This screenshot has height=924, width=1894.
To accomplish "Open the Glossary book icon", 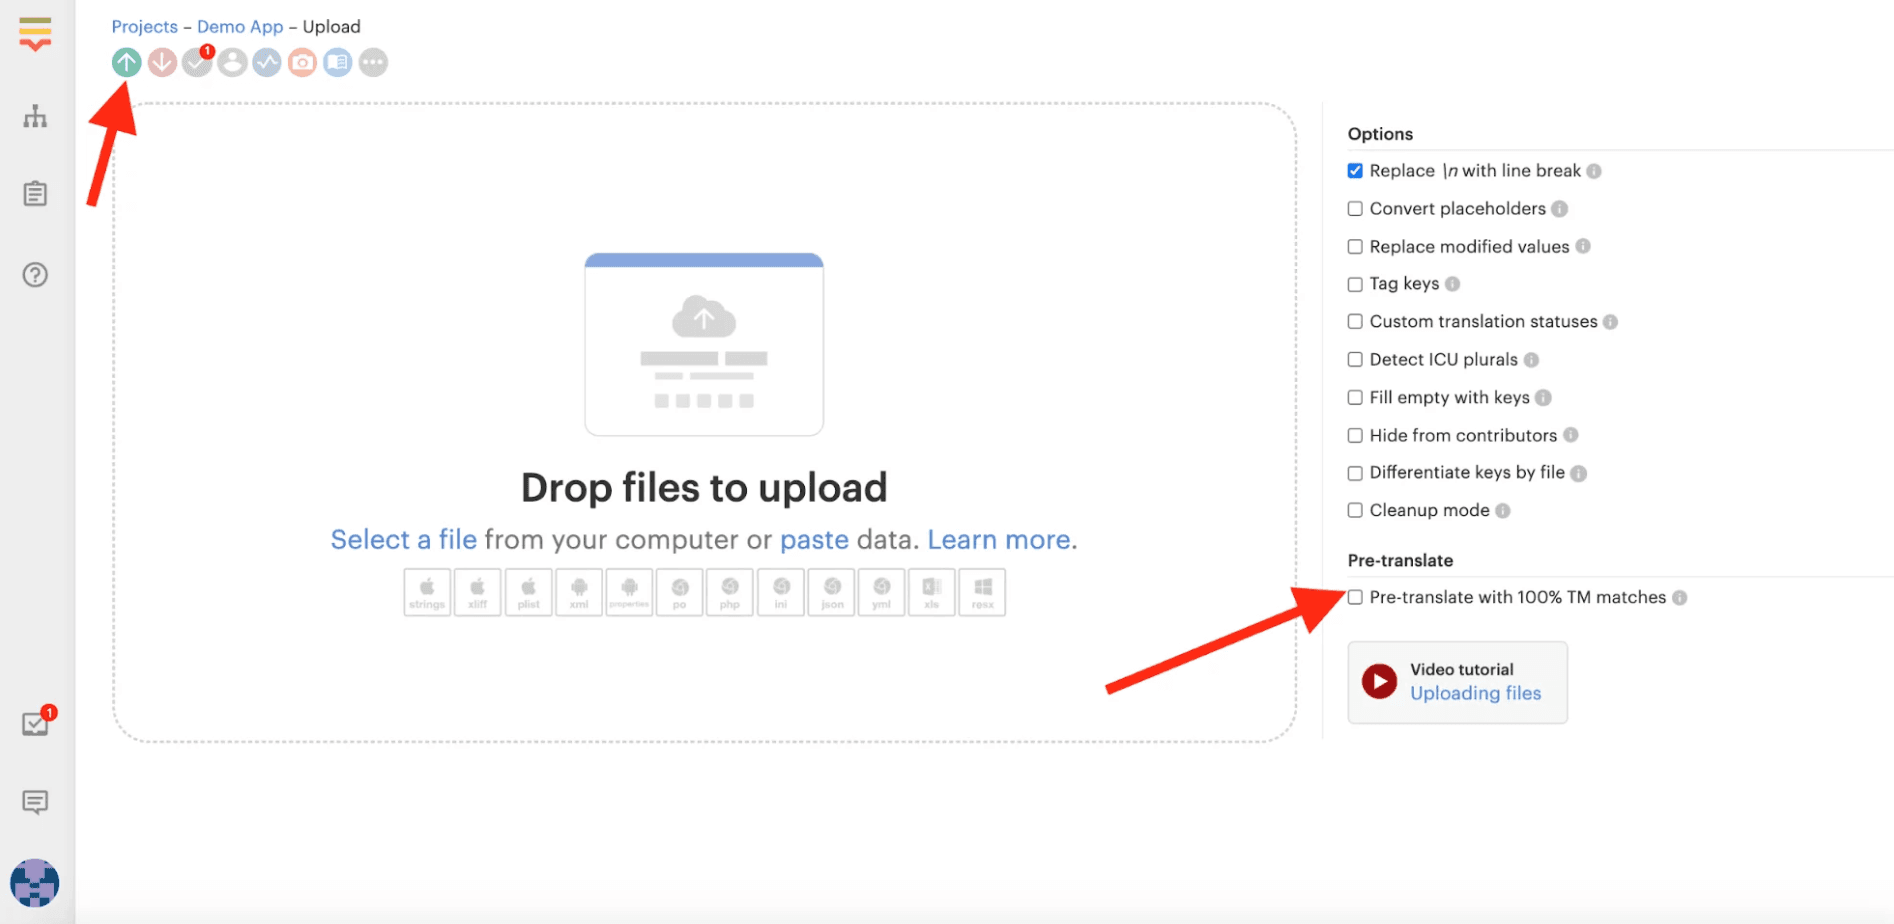I will (338, 63).
